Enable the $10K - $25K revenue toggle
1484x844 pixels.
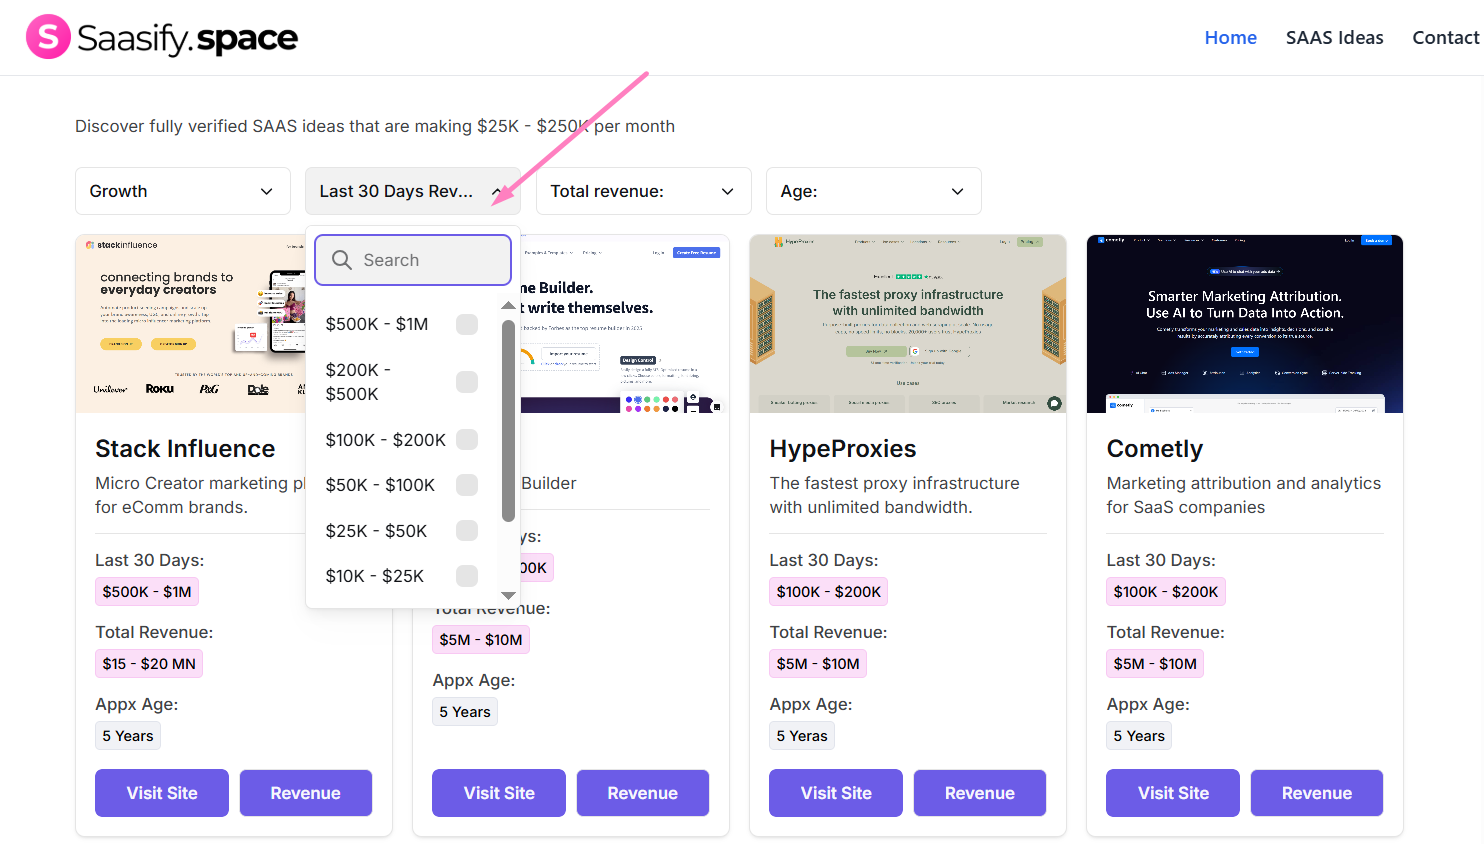pos(466,576)
